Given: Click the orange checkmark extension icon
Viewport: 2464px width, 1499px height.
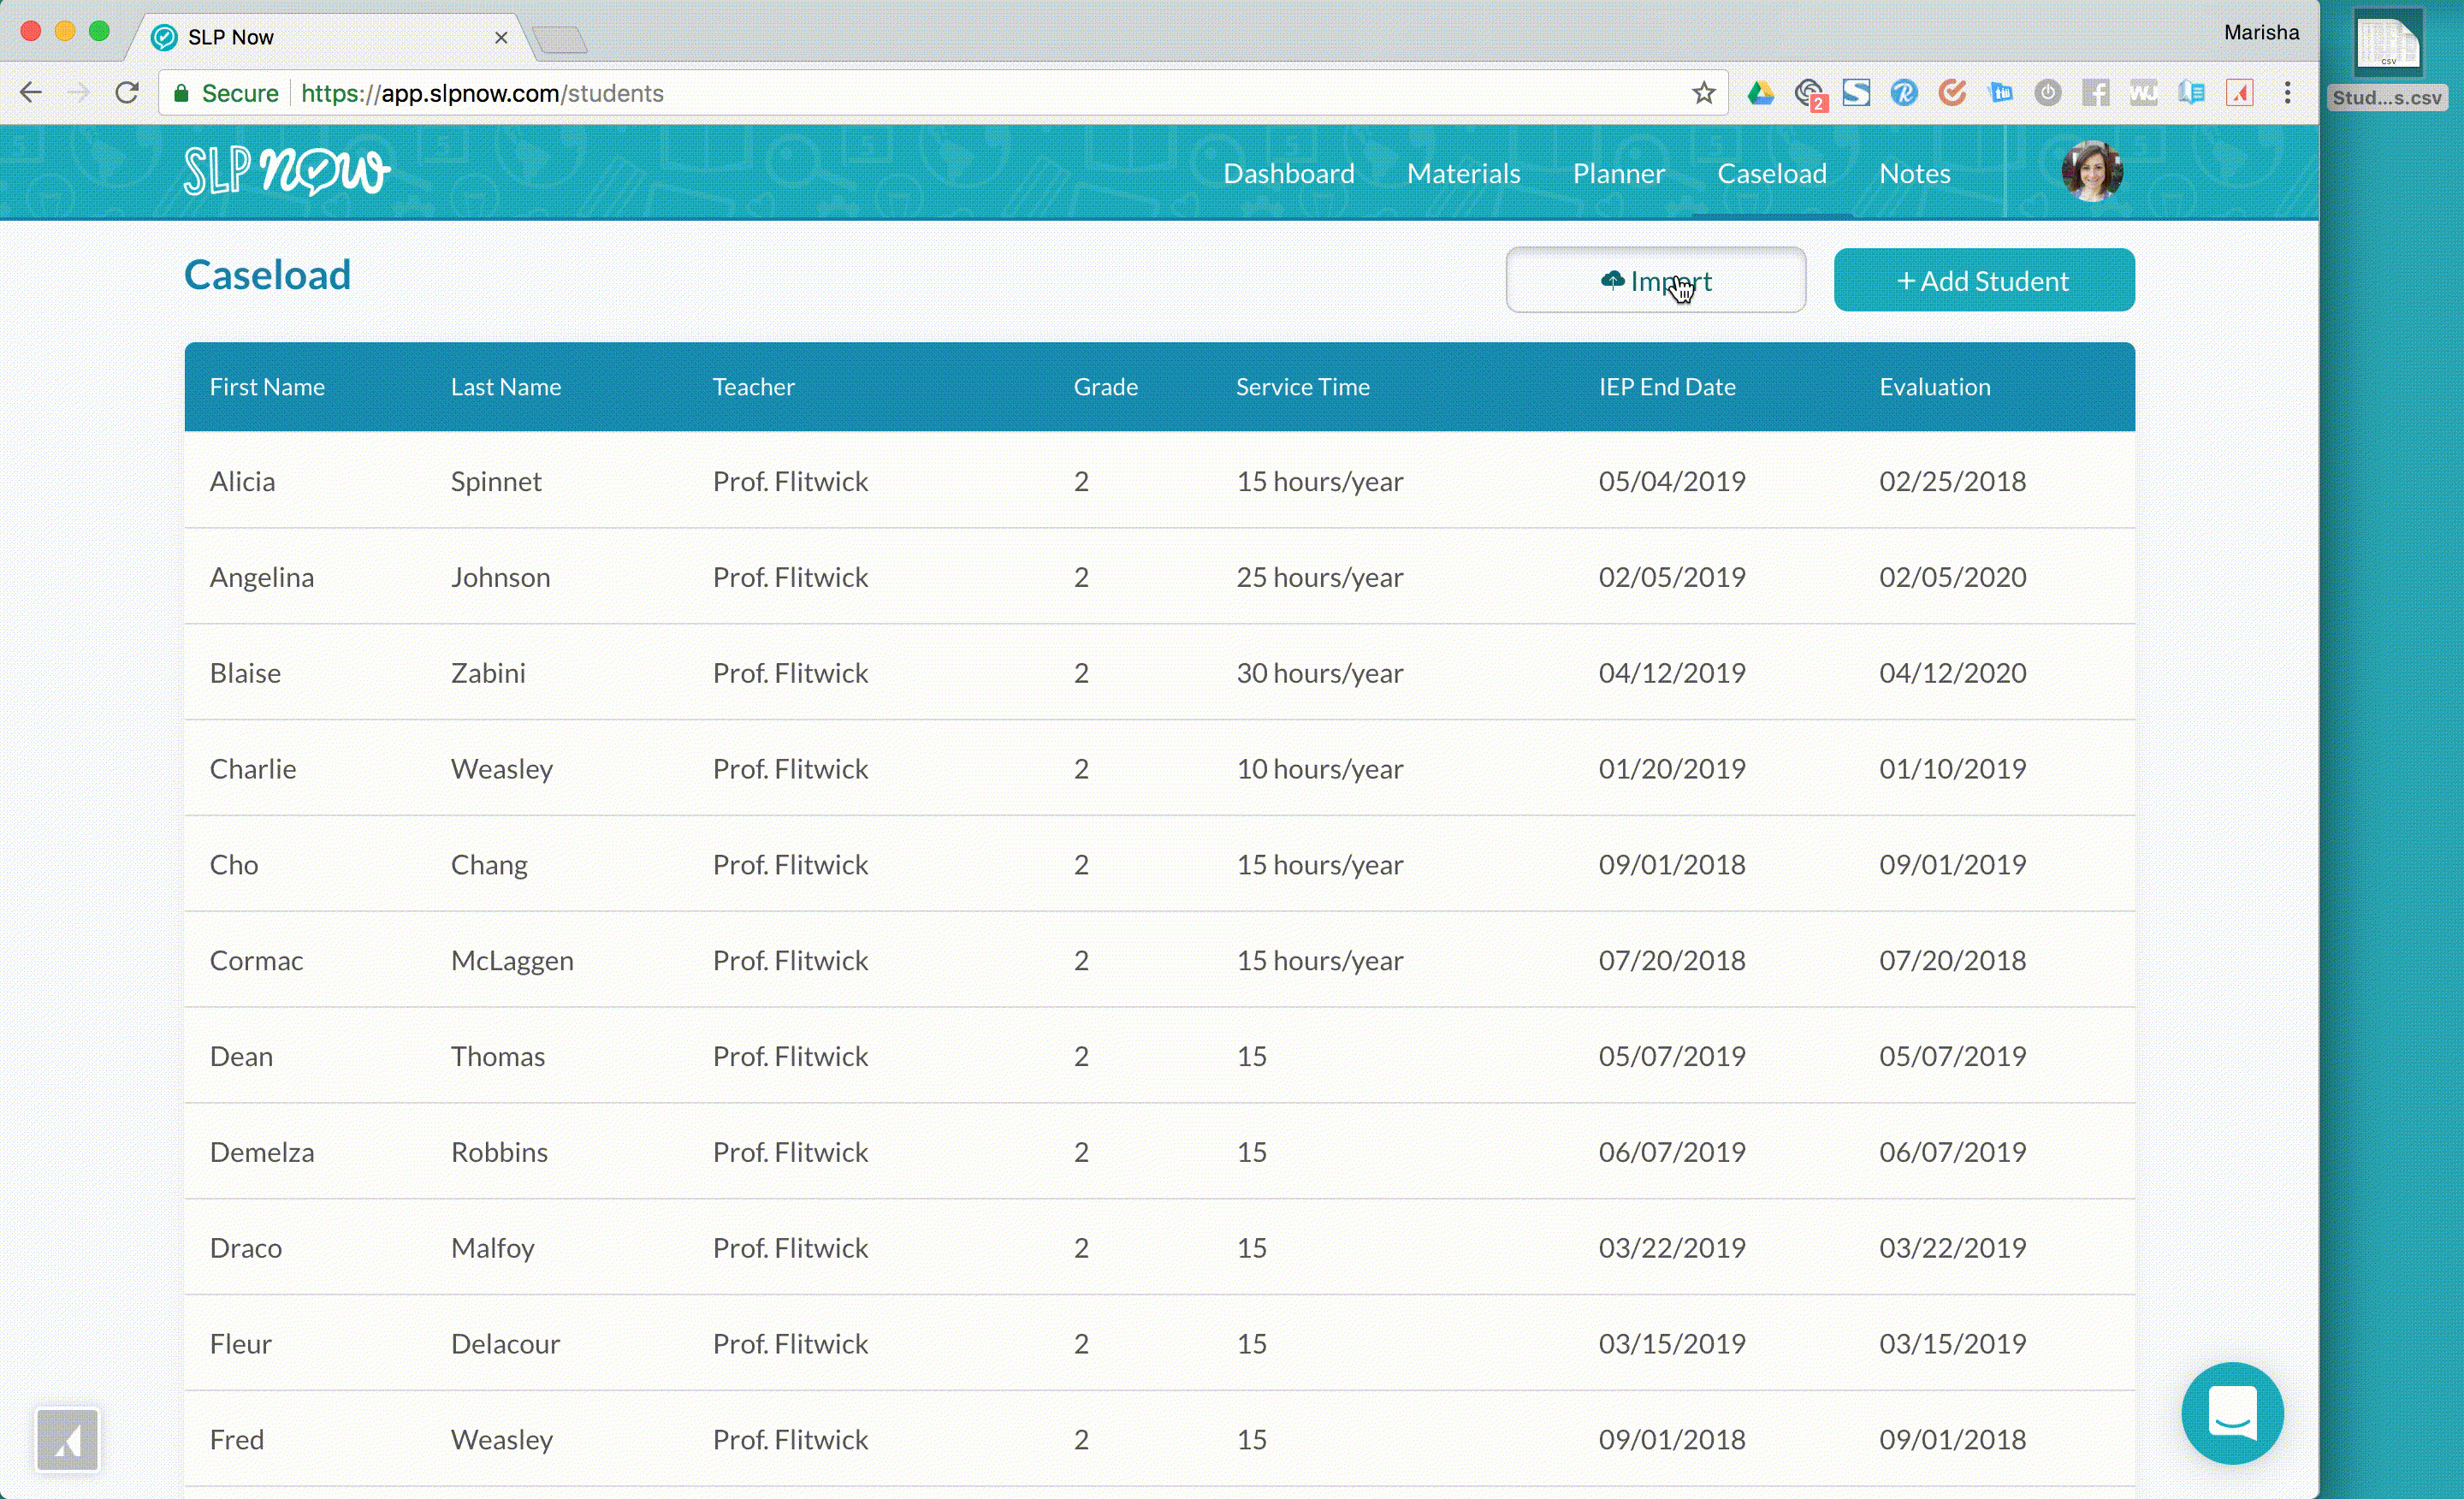Looking at the screenshot, I should [x=1952, y=93].
